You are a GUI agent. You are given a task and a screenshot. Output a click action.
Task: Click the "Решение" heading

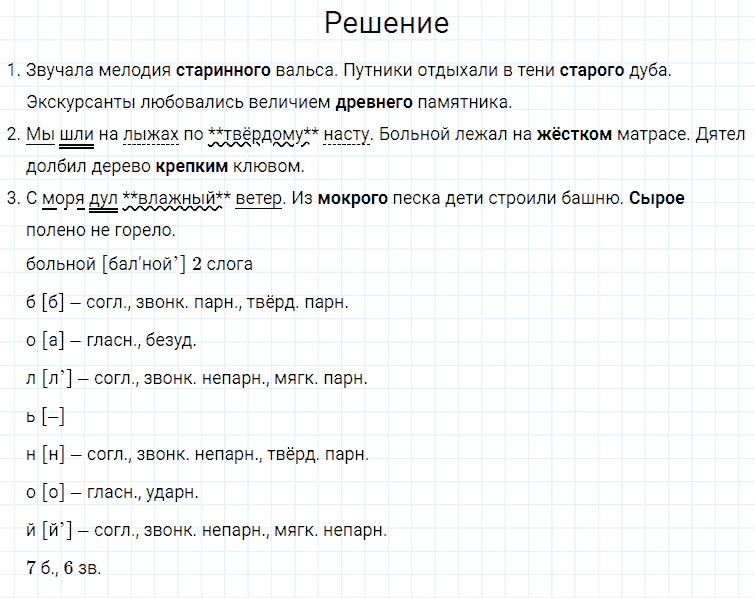click(x=387, y=24)
